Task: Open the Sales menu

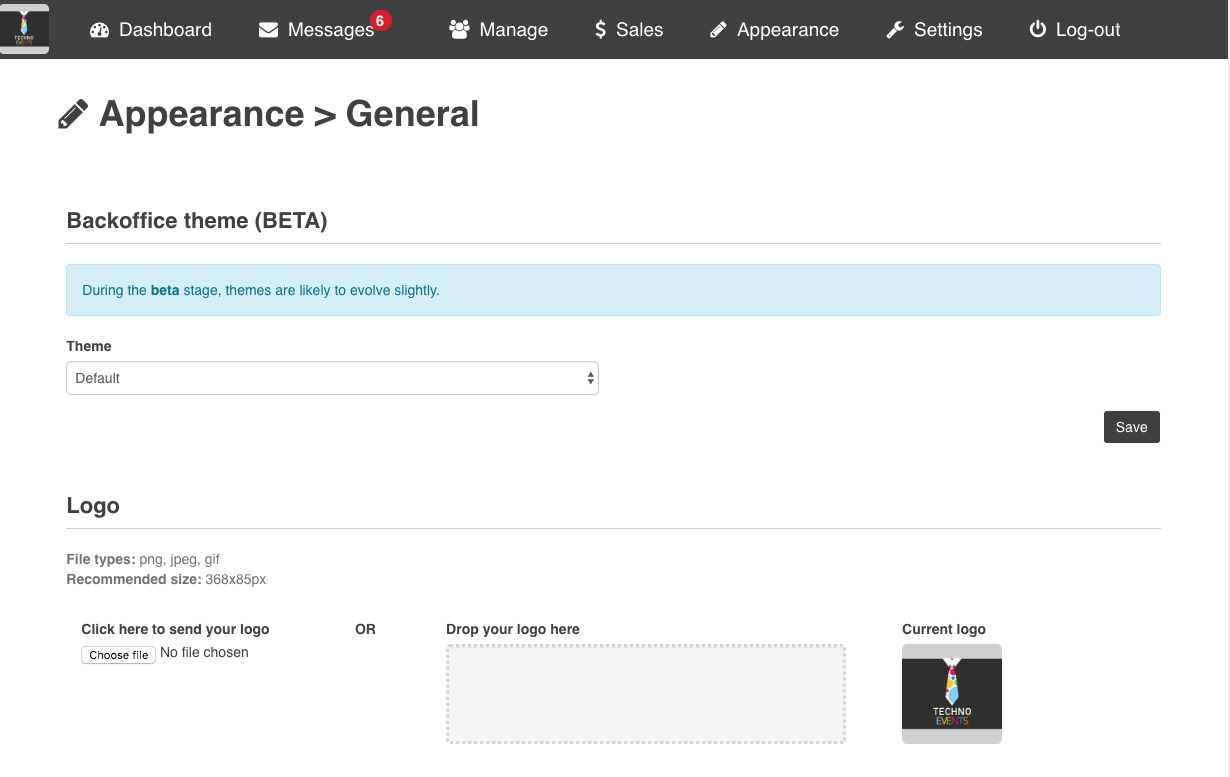Action: point(639,30)
